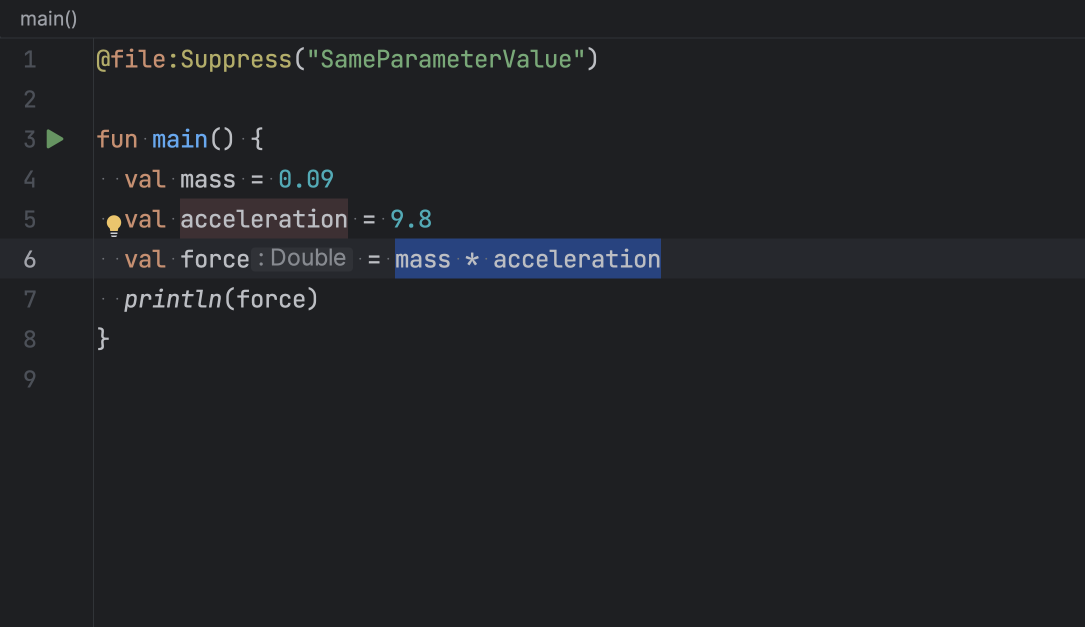Screen dimensions: 1085x627
Task: Click the yellow lightbulb quick-fix icon
Action: point(114,224)
